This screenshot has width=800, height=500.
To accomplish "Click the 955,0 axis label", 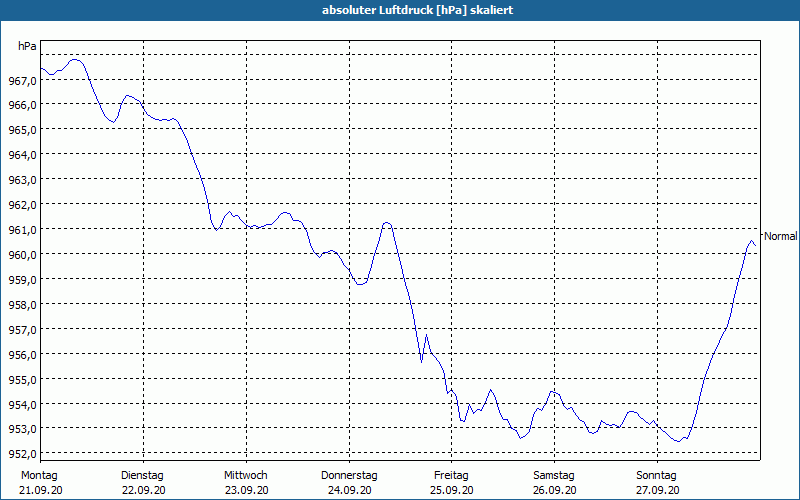I will coord(22,380).
